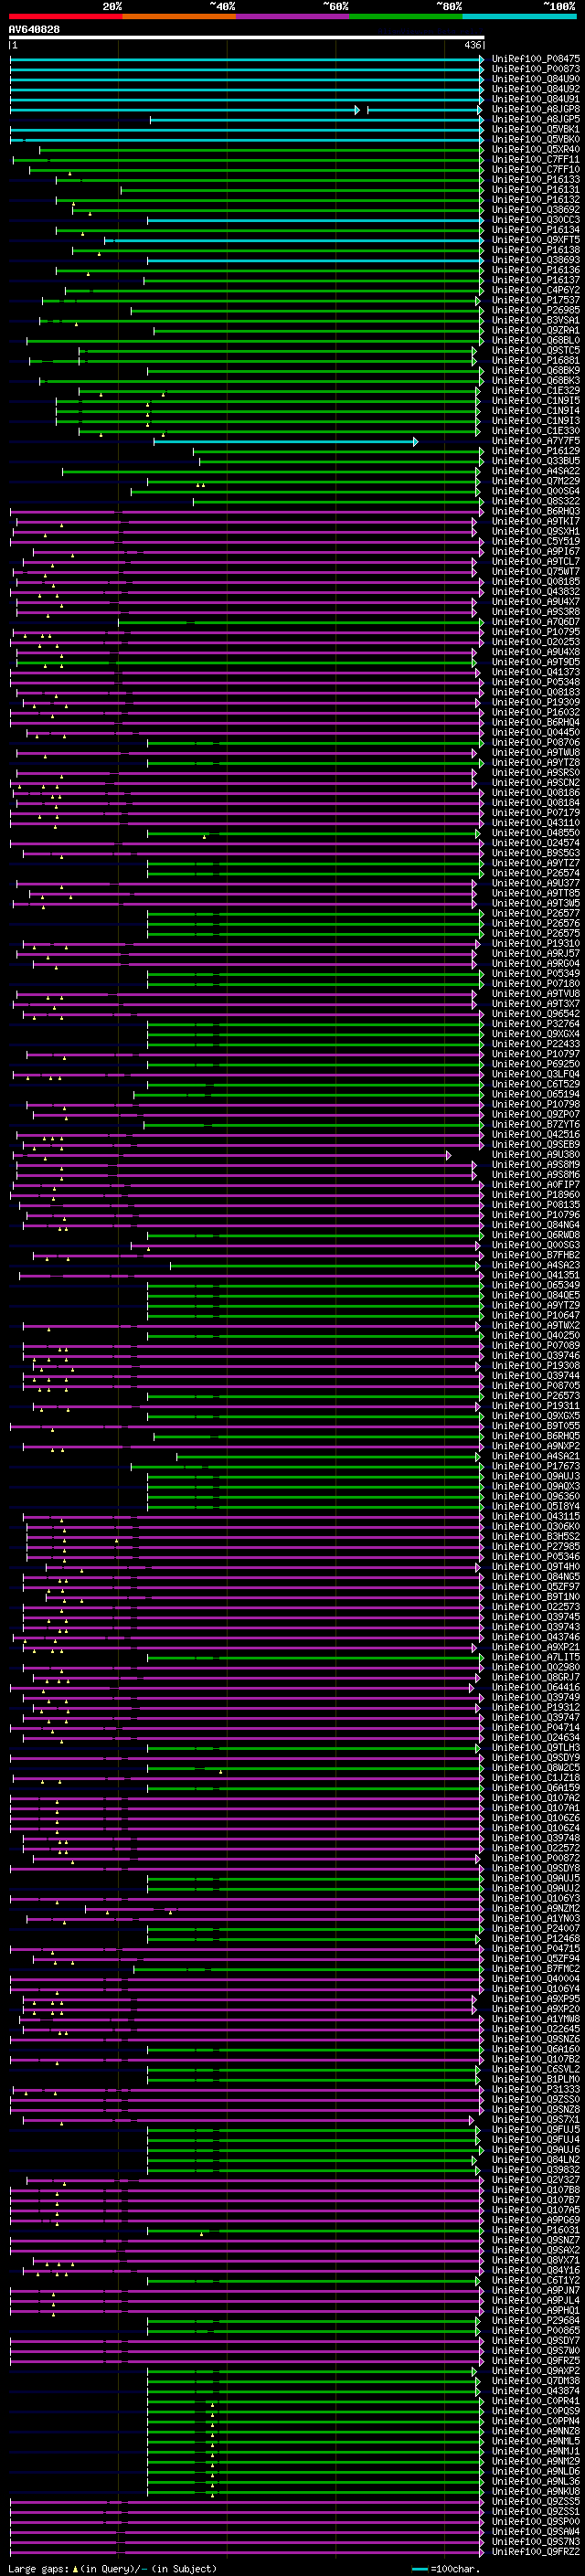The width and height of the screenshot is (585, 2576).
Task: Select the UniRef100_P16131 row label
Action: 536,190
